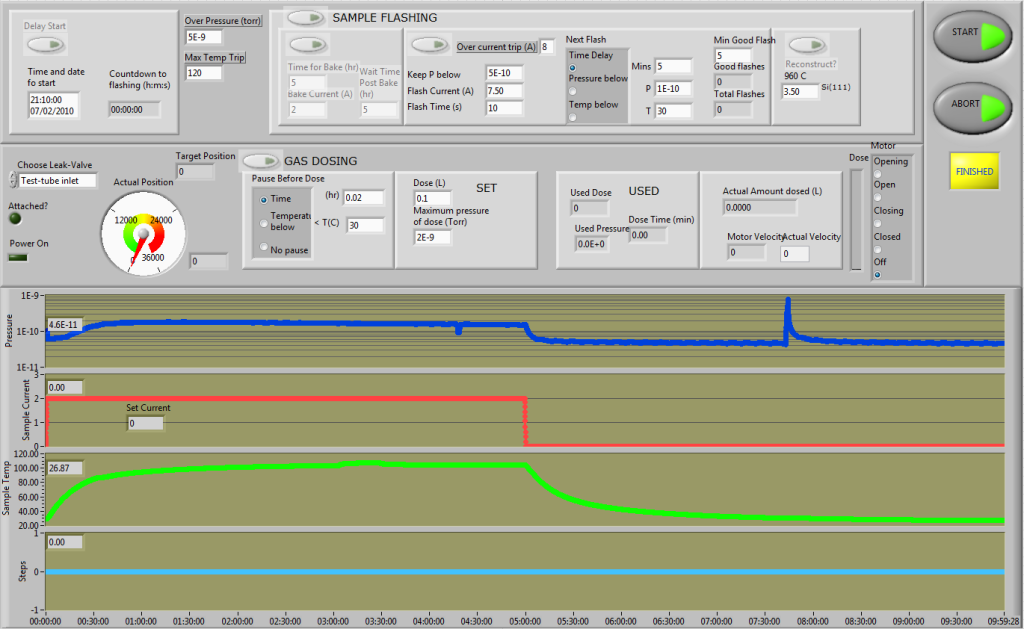1024x629 pixels.
Task: Click the ABORT button
Action: pos(972,107)
